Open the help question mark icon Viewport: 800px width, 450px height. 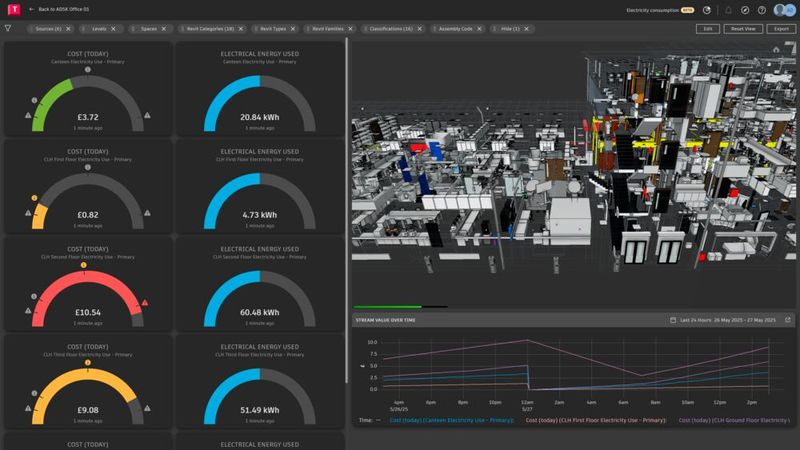762,10
